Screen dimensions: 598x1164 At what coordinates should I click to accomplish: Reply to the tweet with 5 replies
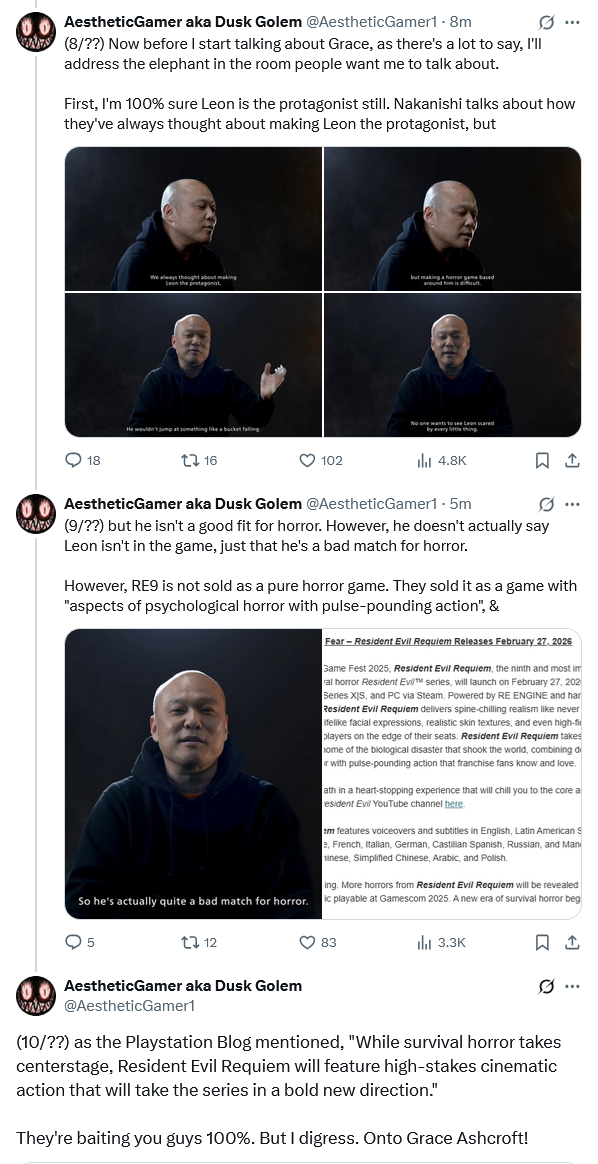point(80,942)
